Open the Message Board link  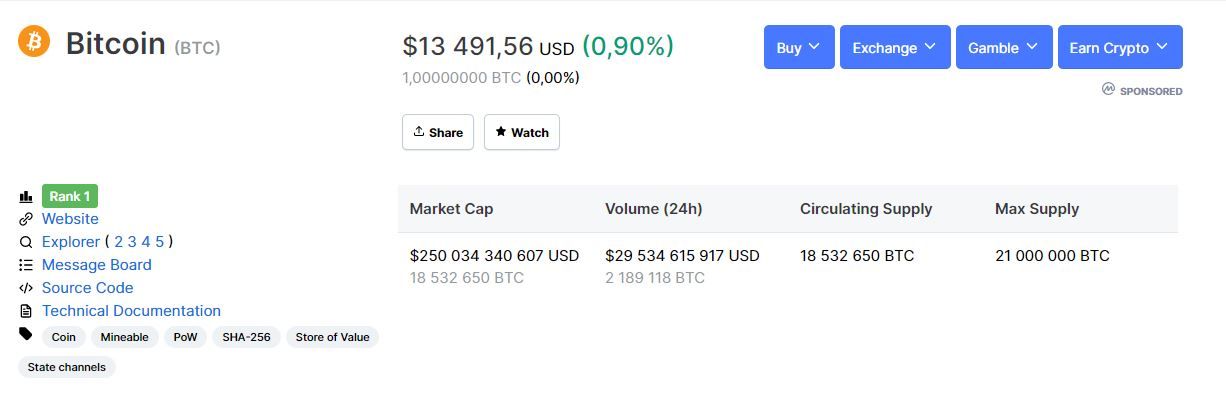coord(97,265)
